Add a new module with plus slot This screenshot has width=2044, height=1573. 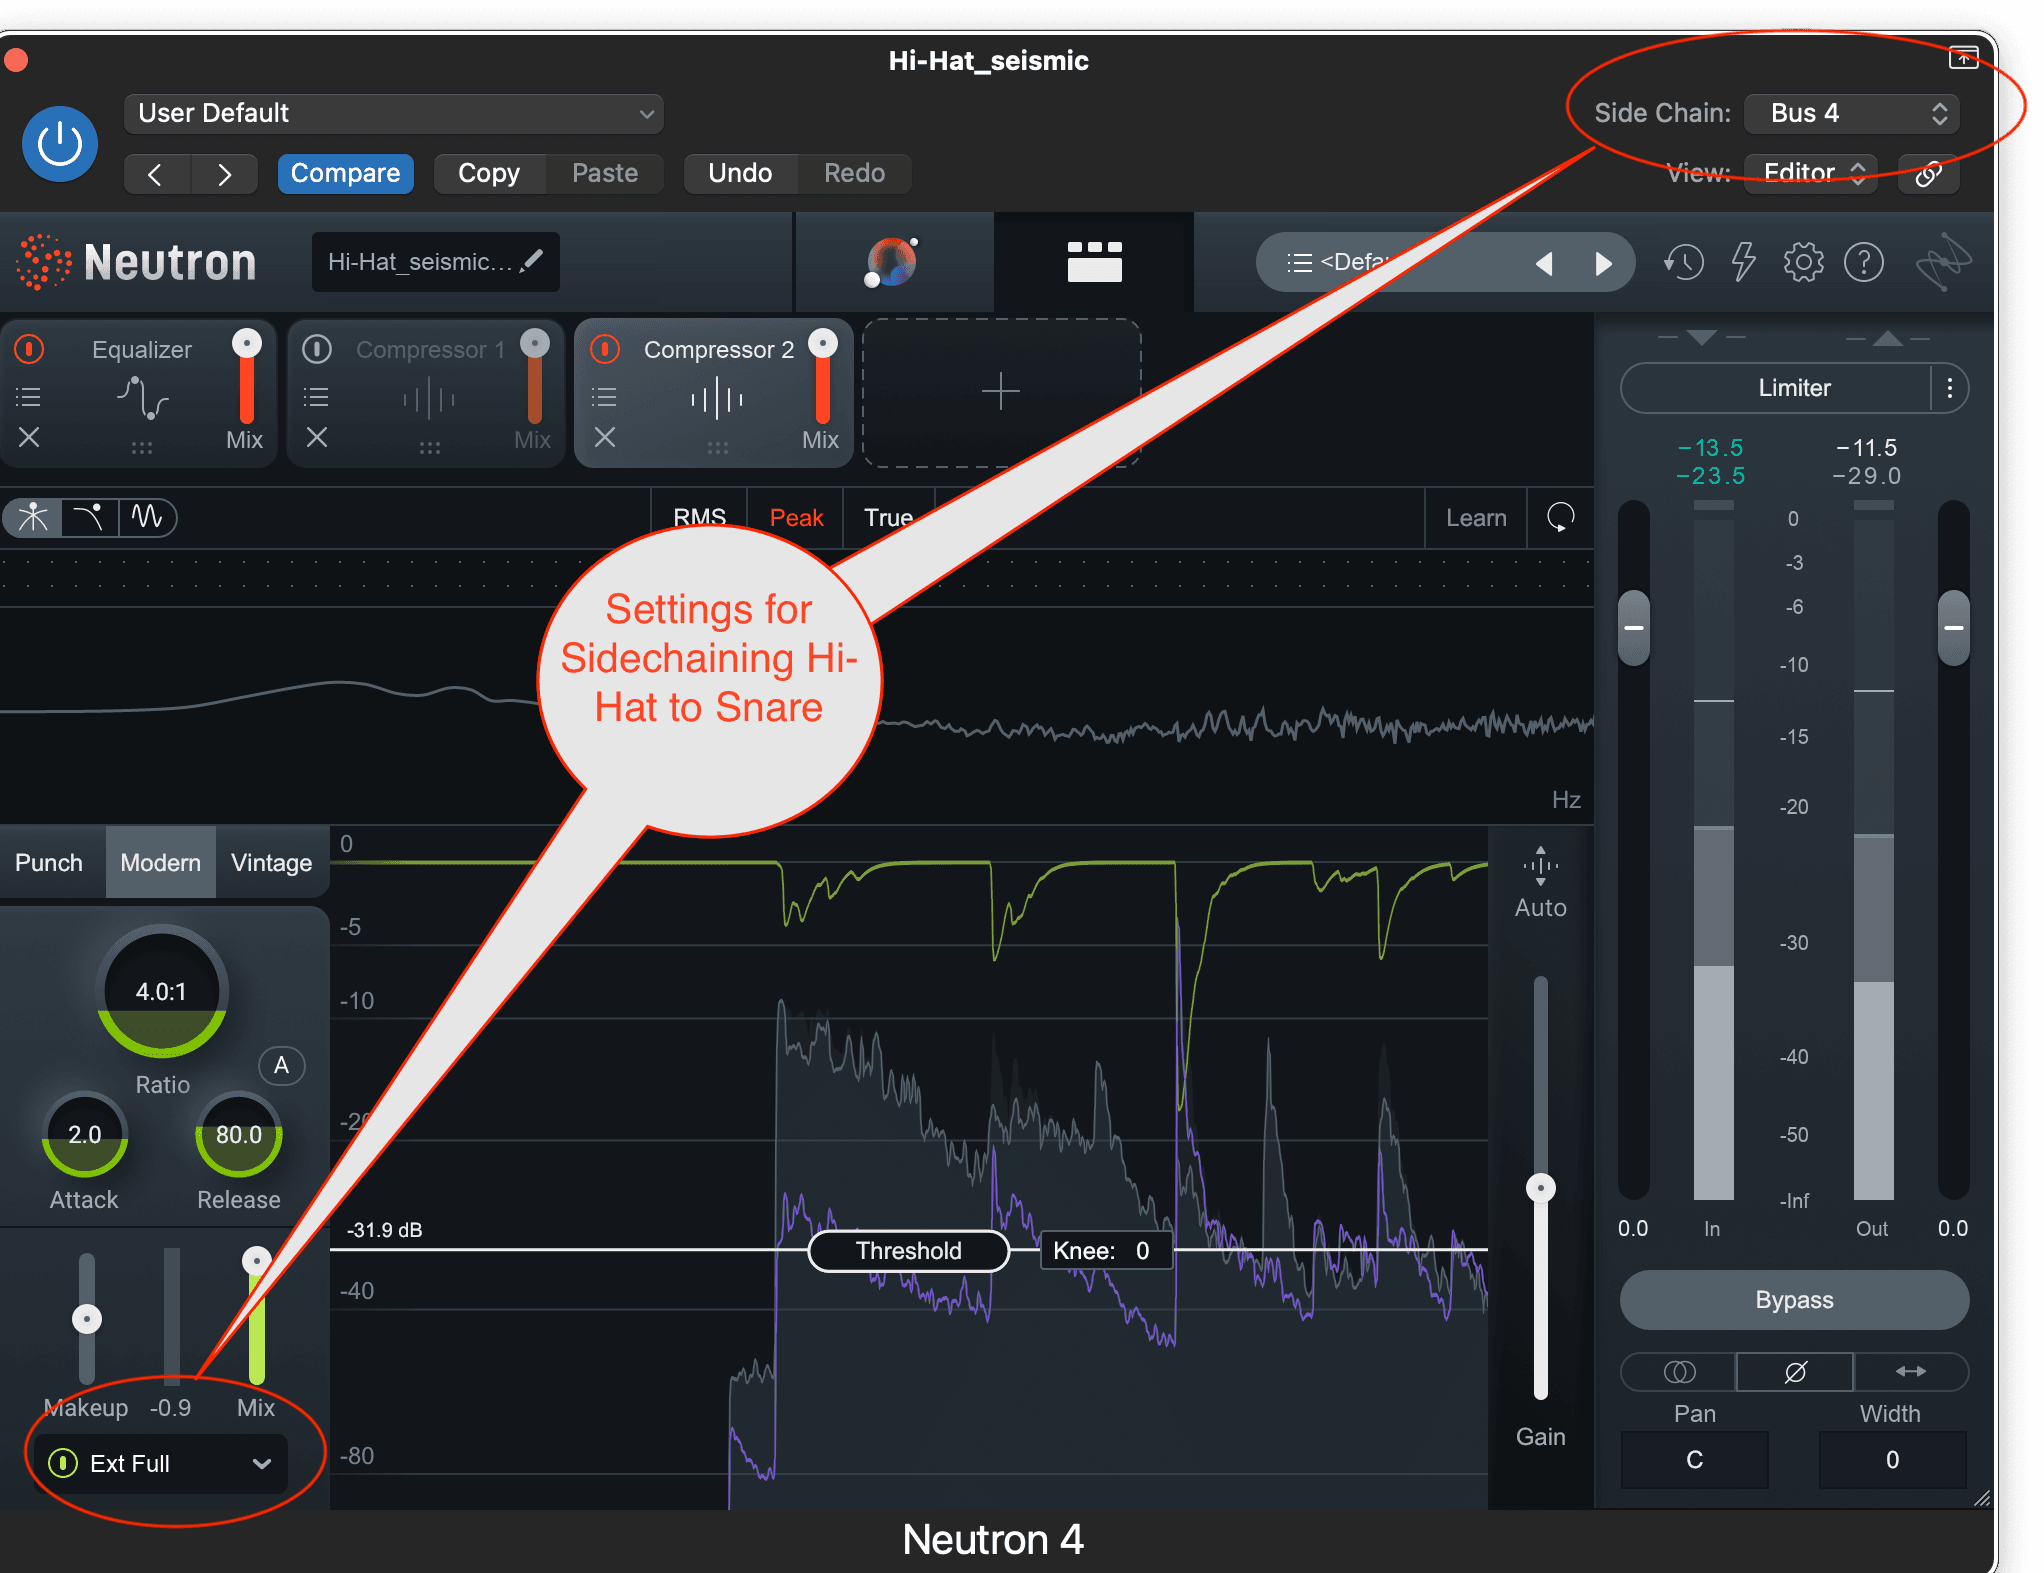pos(1001,392)
